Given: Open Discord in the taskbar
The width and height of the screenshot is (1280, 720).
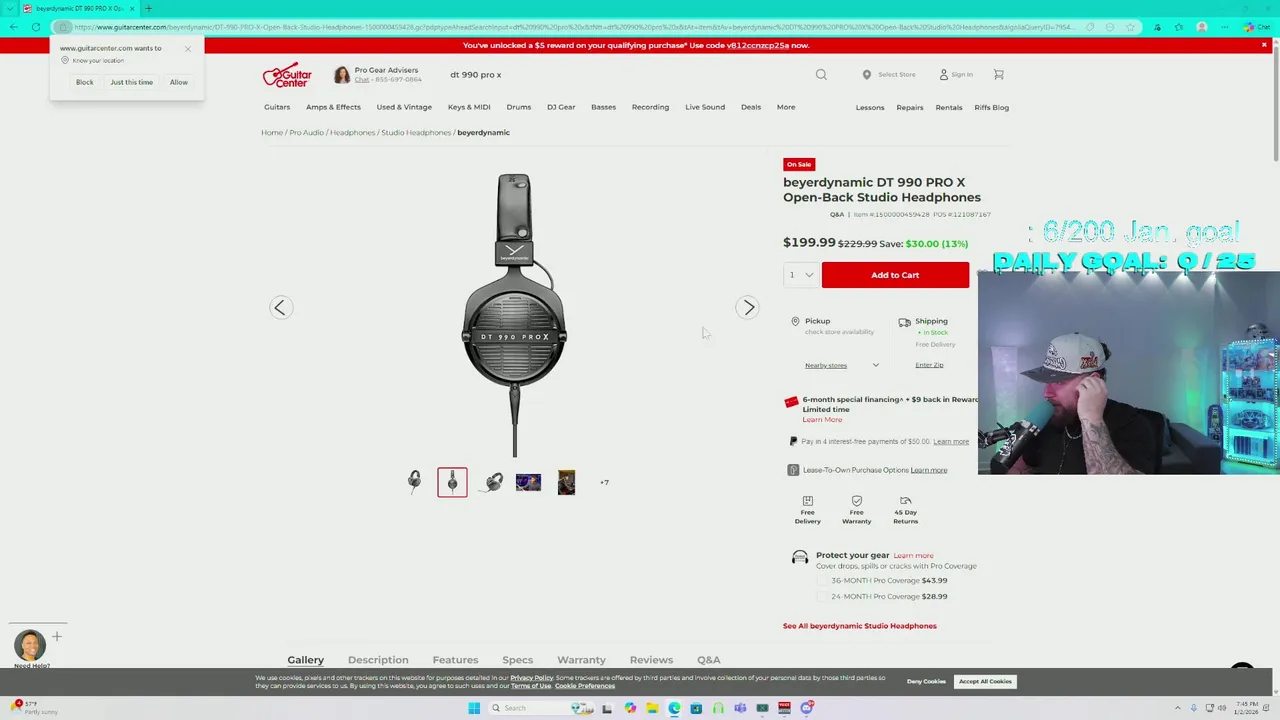Looking at the screenshot, I should click(x=806, y=708).
